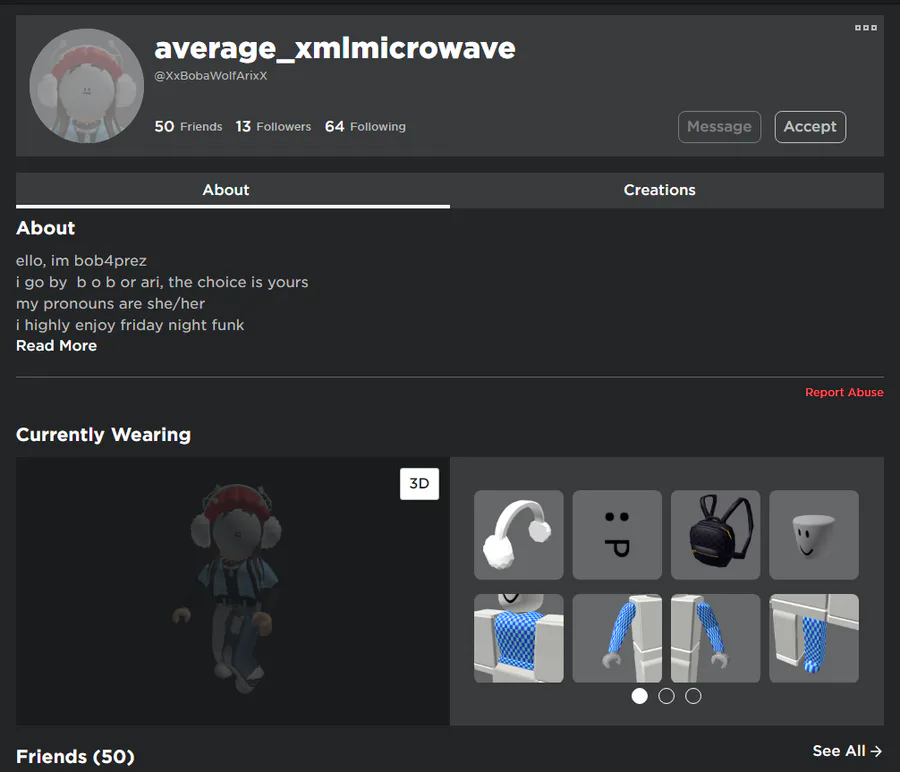Open the :P face item
Screen dimensions: 900x772
tap(617, 534)
